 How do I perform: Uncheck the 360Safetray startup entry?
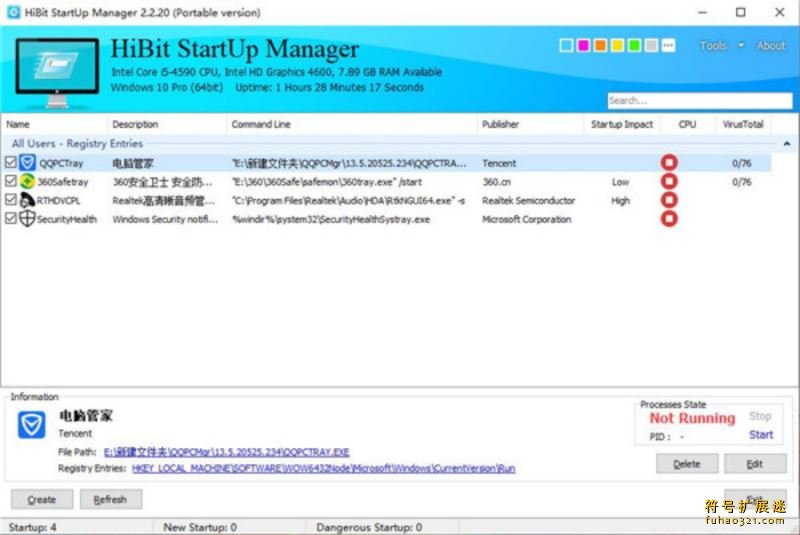[x=11, y=181]
